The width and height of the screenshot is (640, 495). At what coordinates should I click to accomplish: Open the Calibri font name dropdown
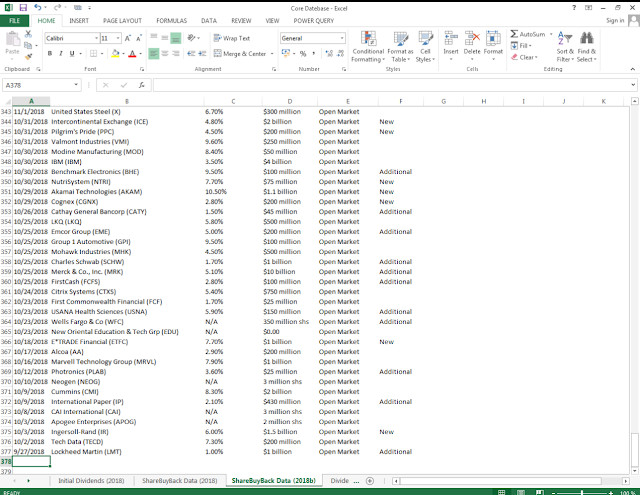(x=97, y=38)
